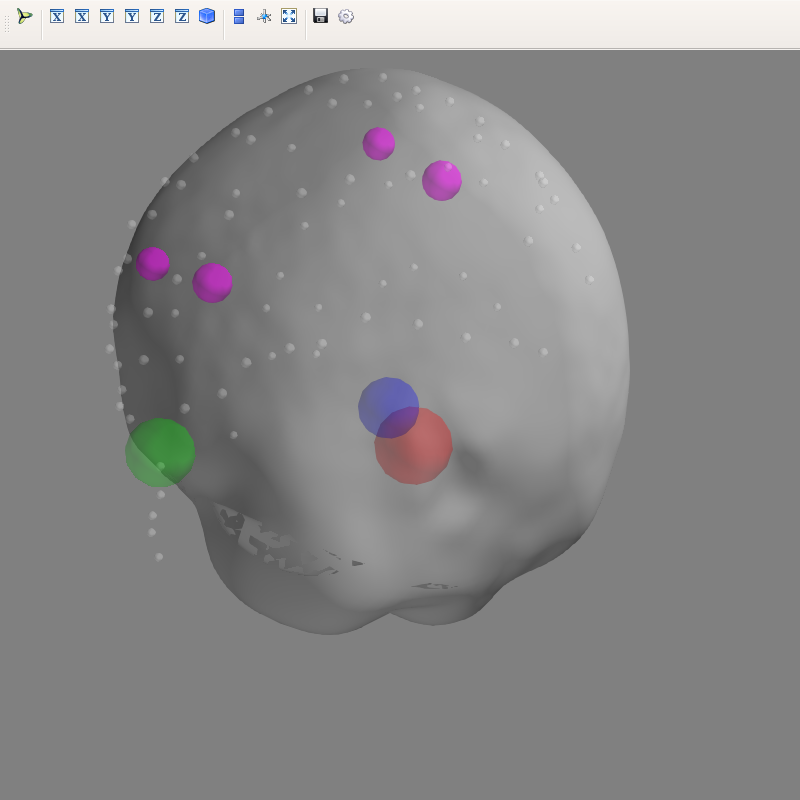Click the second of two Y-axis view icons

tap(132, 16)
